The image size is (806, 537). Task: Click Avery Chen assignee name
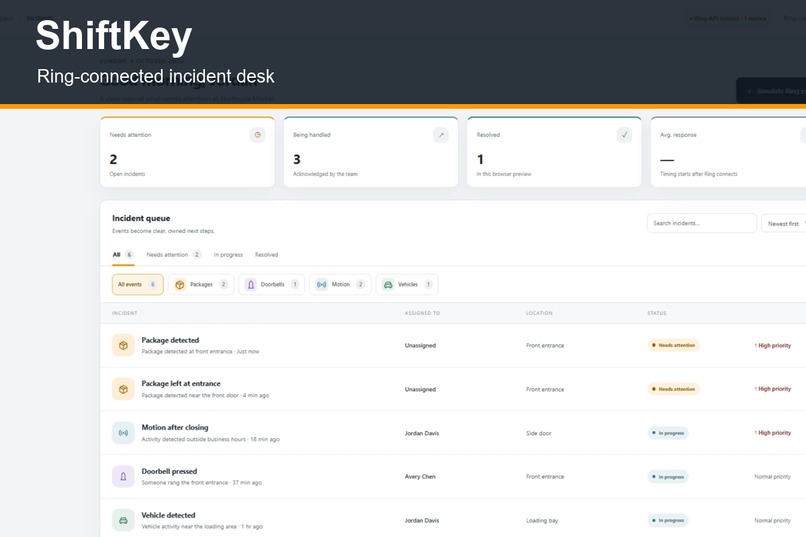pos(420,476)
